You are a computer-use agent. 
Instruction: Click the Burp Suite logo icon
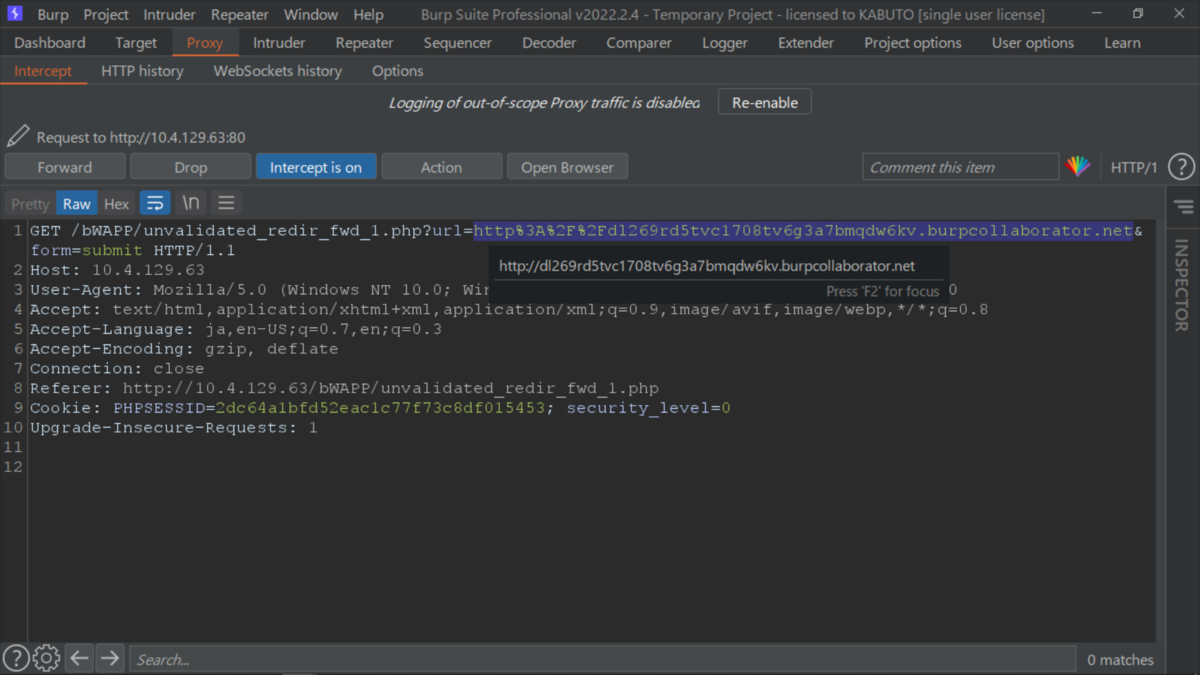pos(15,14)
